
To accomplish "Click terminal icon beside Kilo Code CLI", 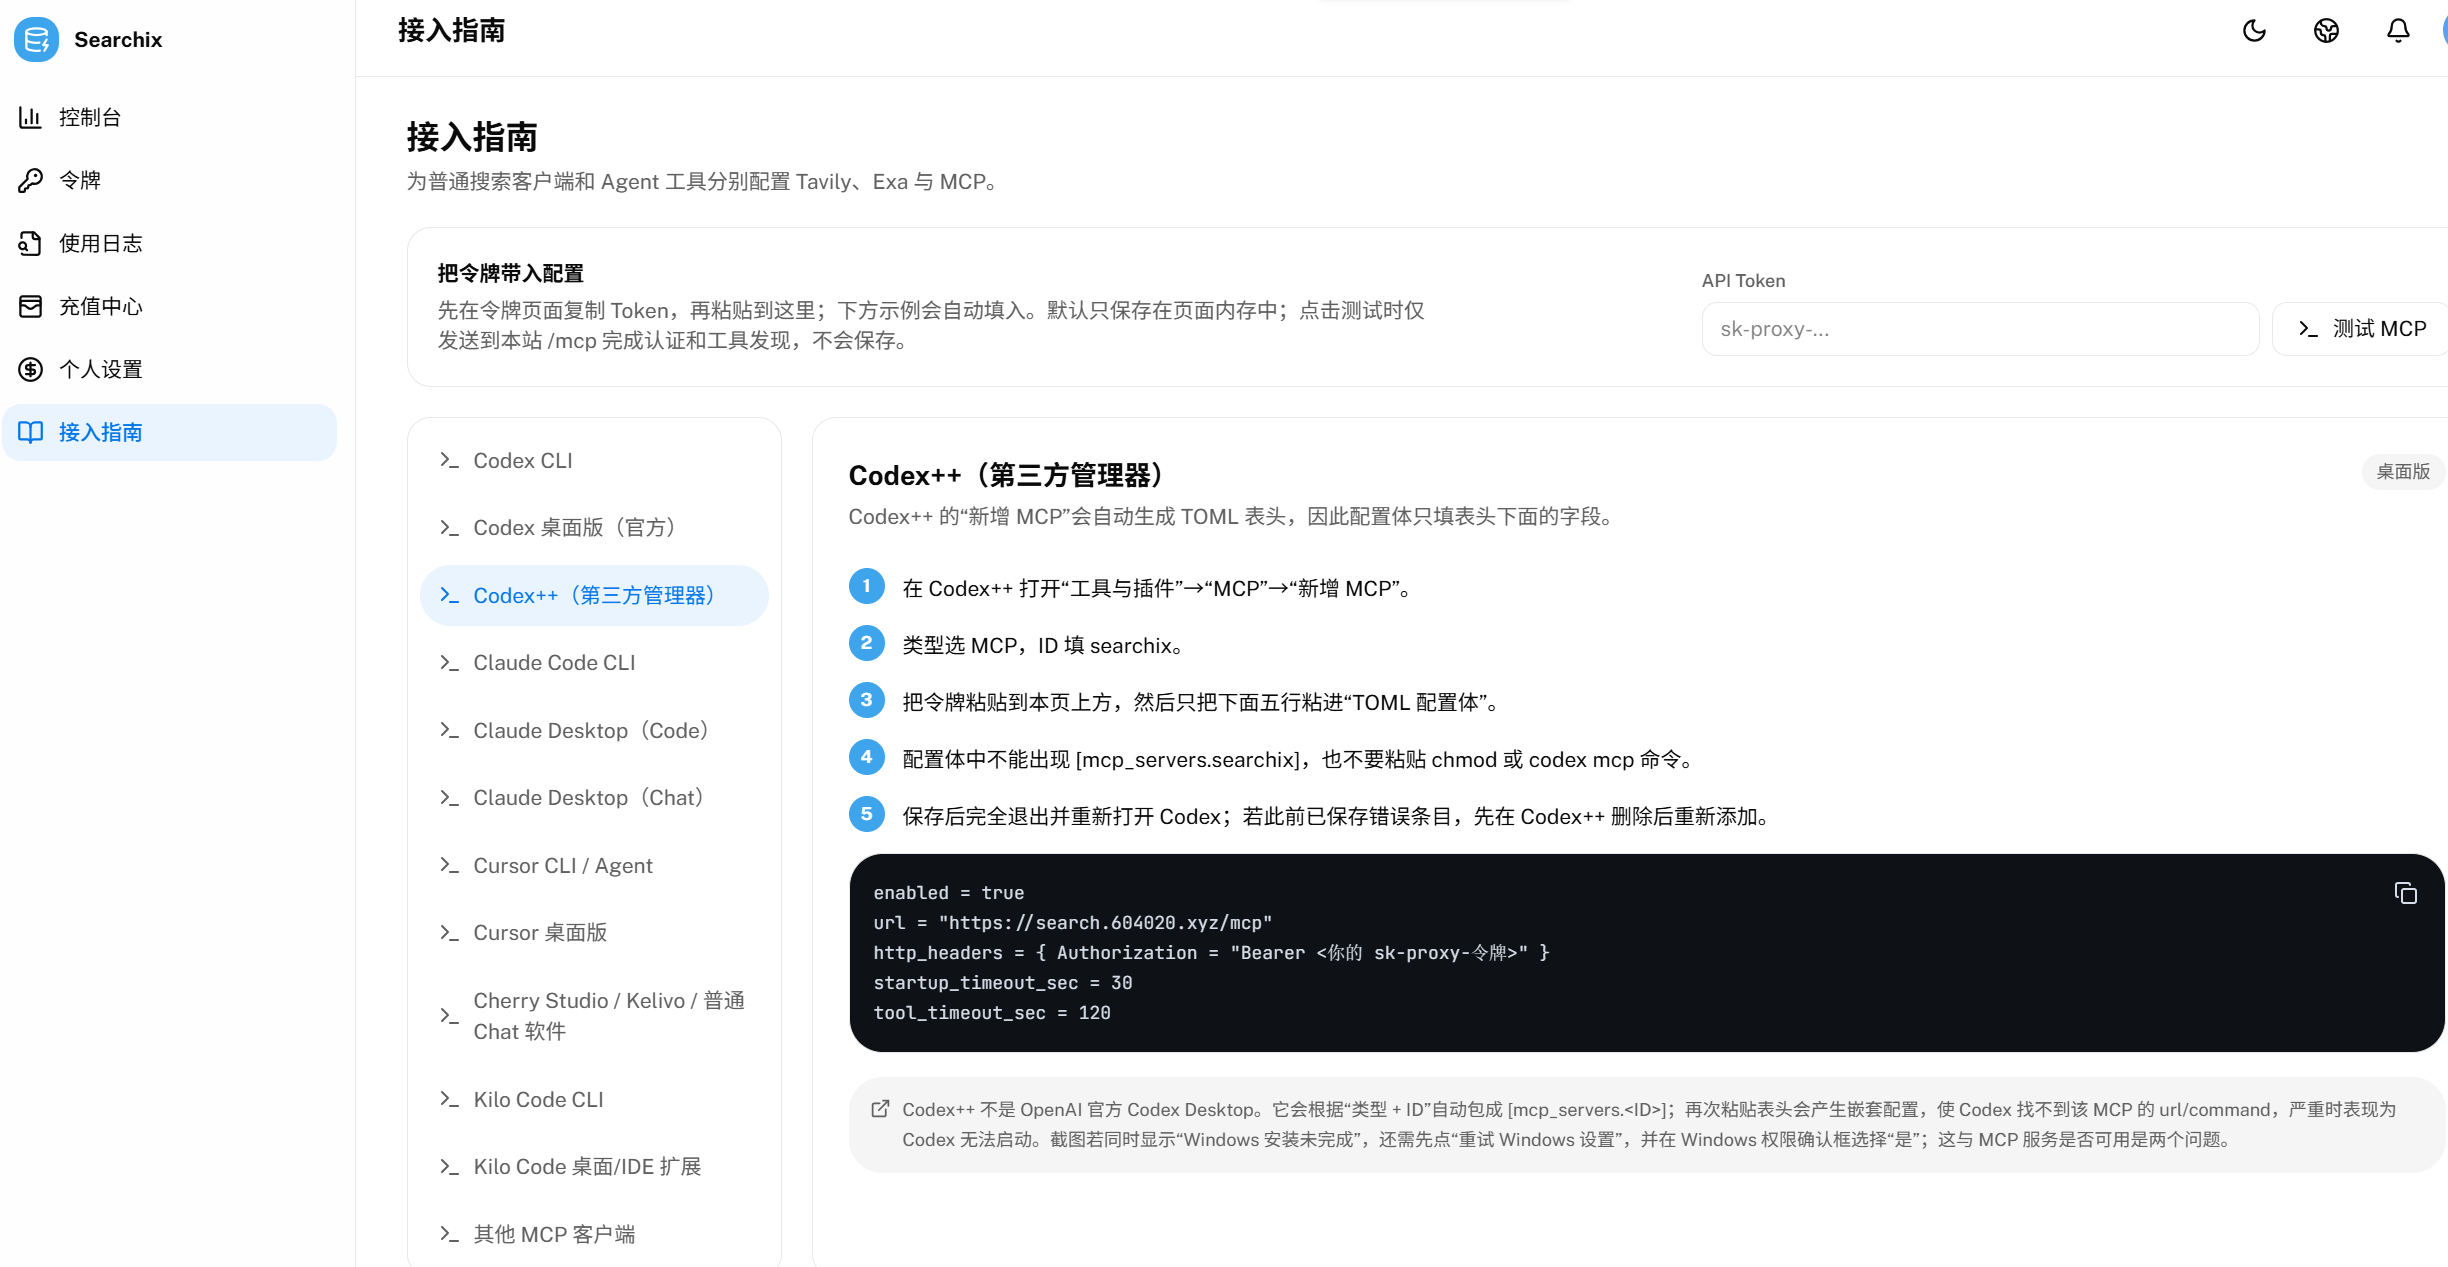I will coord(449,1100).
